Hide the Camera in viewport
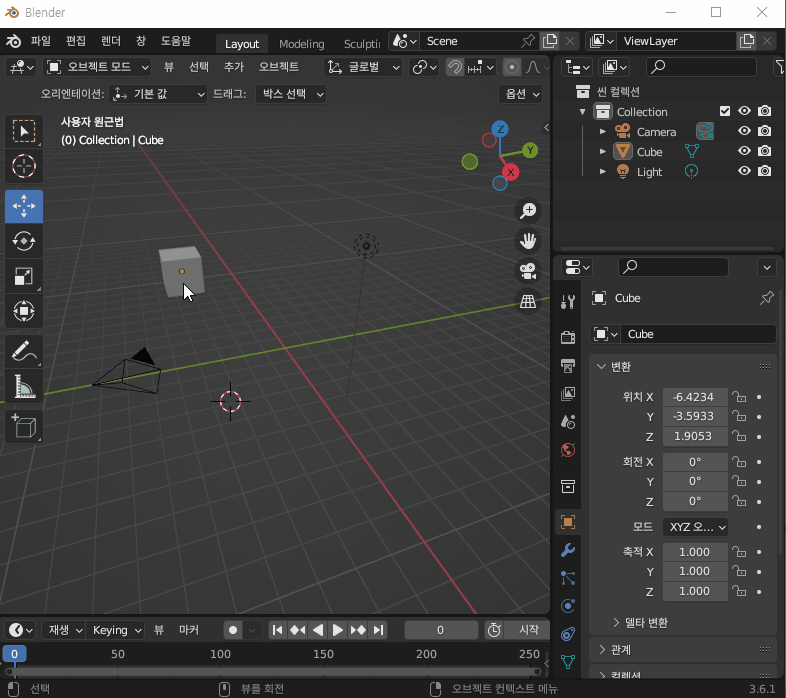786x698 pixels. 744,131
